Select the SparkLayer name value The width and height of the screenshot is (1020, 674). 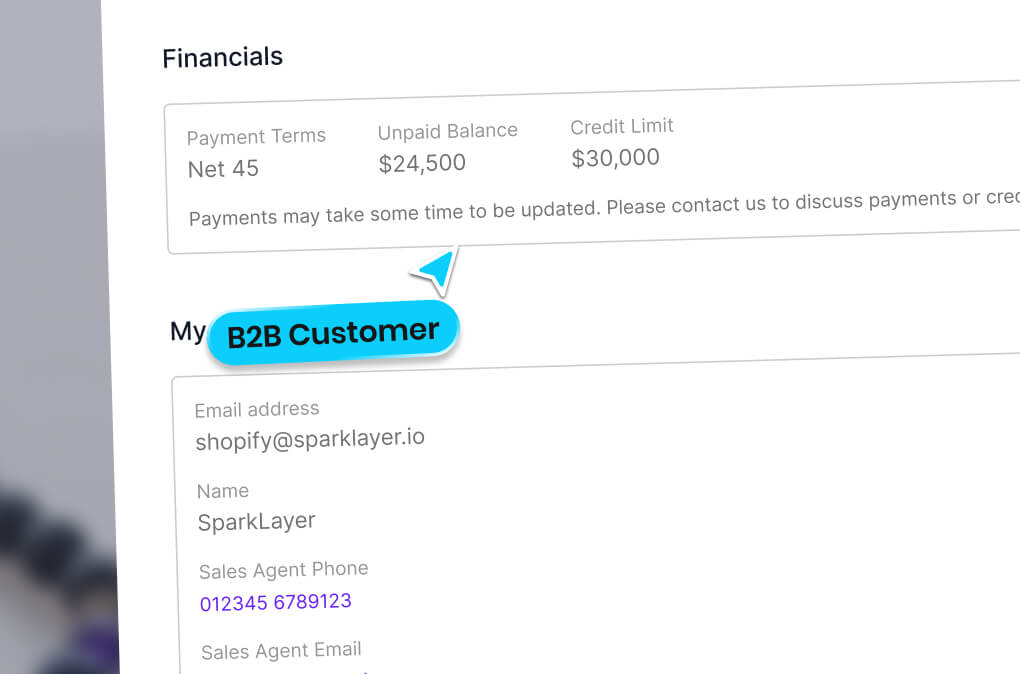click(x=256, y=521)
